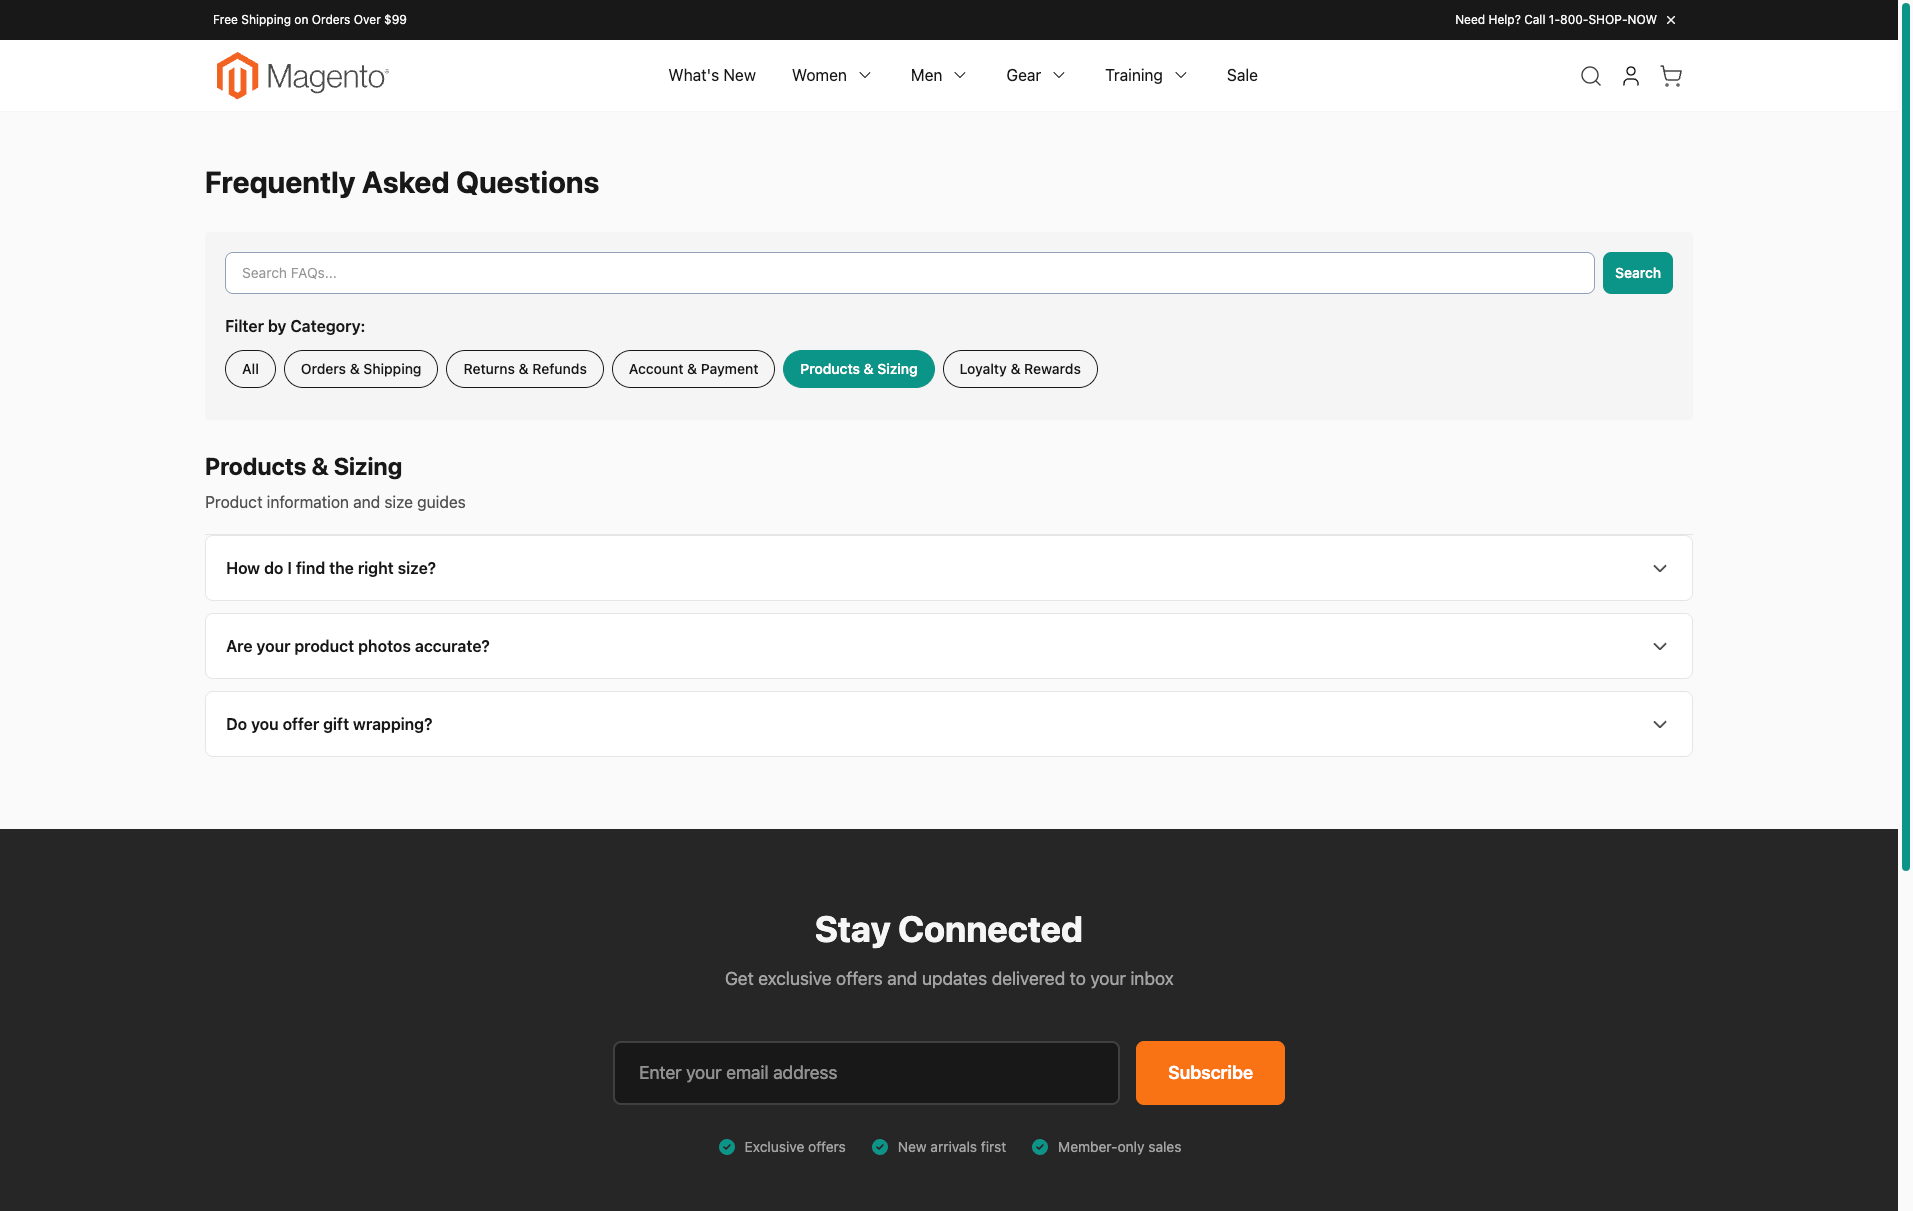
Task: Select the All category filter
Action: tap(249, 368)
